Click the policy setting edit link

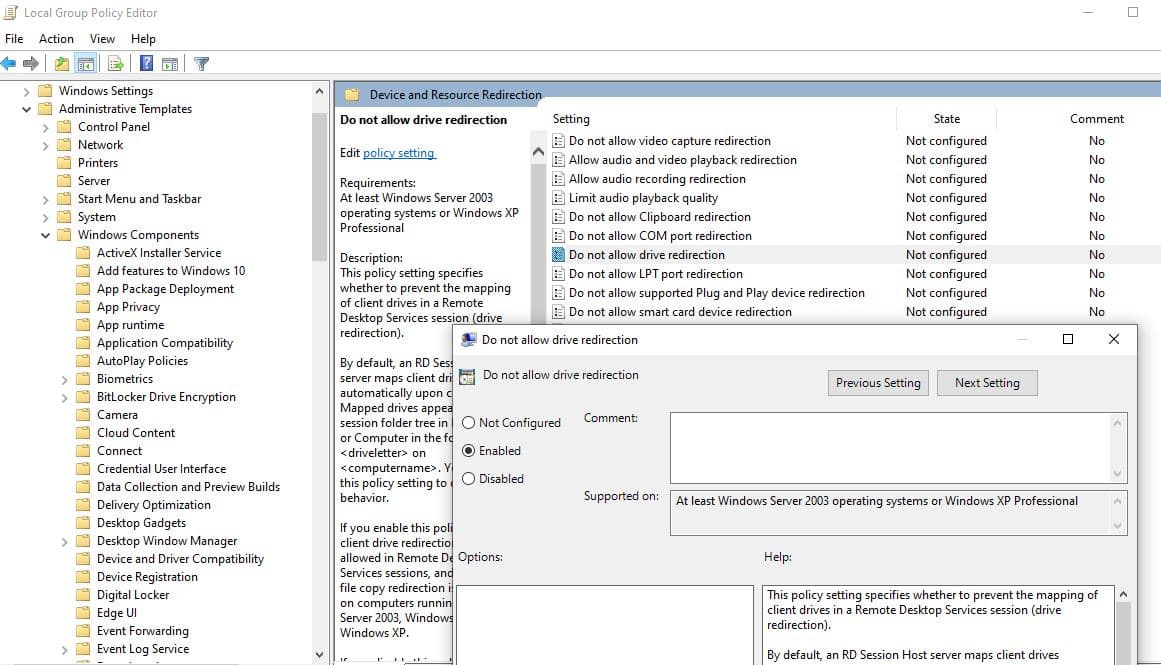click(398, 153)
